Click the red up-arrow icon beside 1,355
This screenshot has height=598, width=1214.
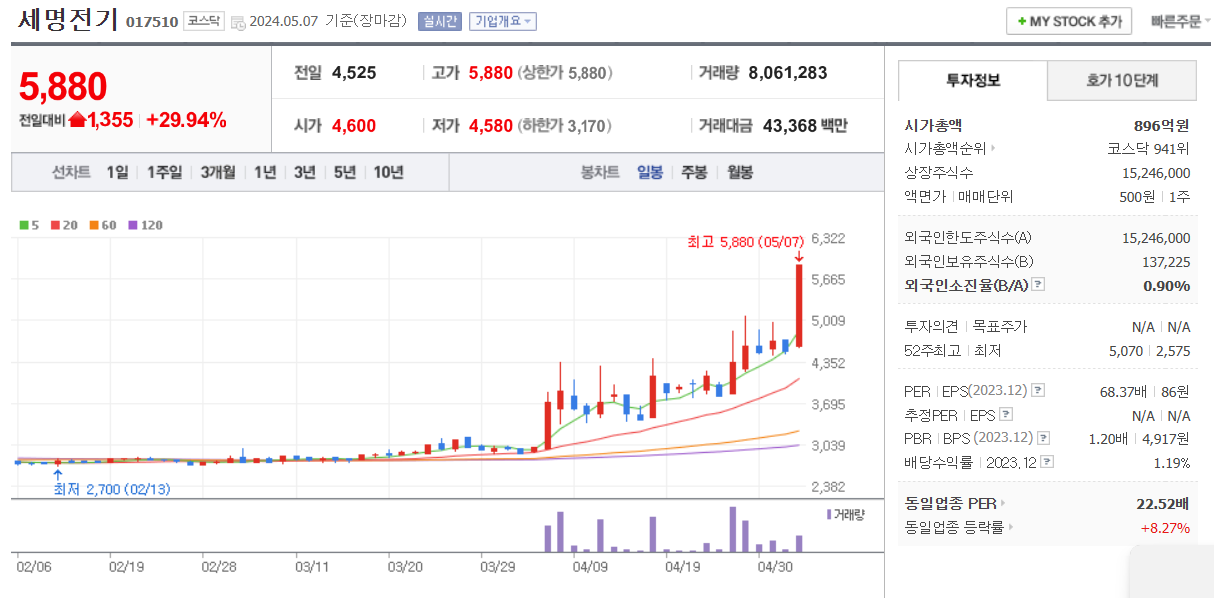77,121
